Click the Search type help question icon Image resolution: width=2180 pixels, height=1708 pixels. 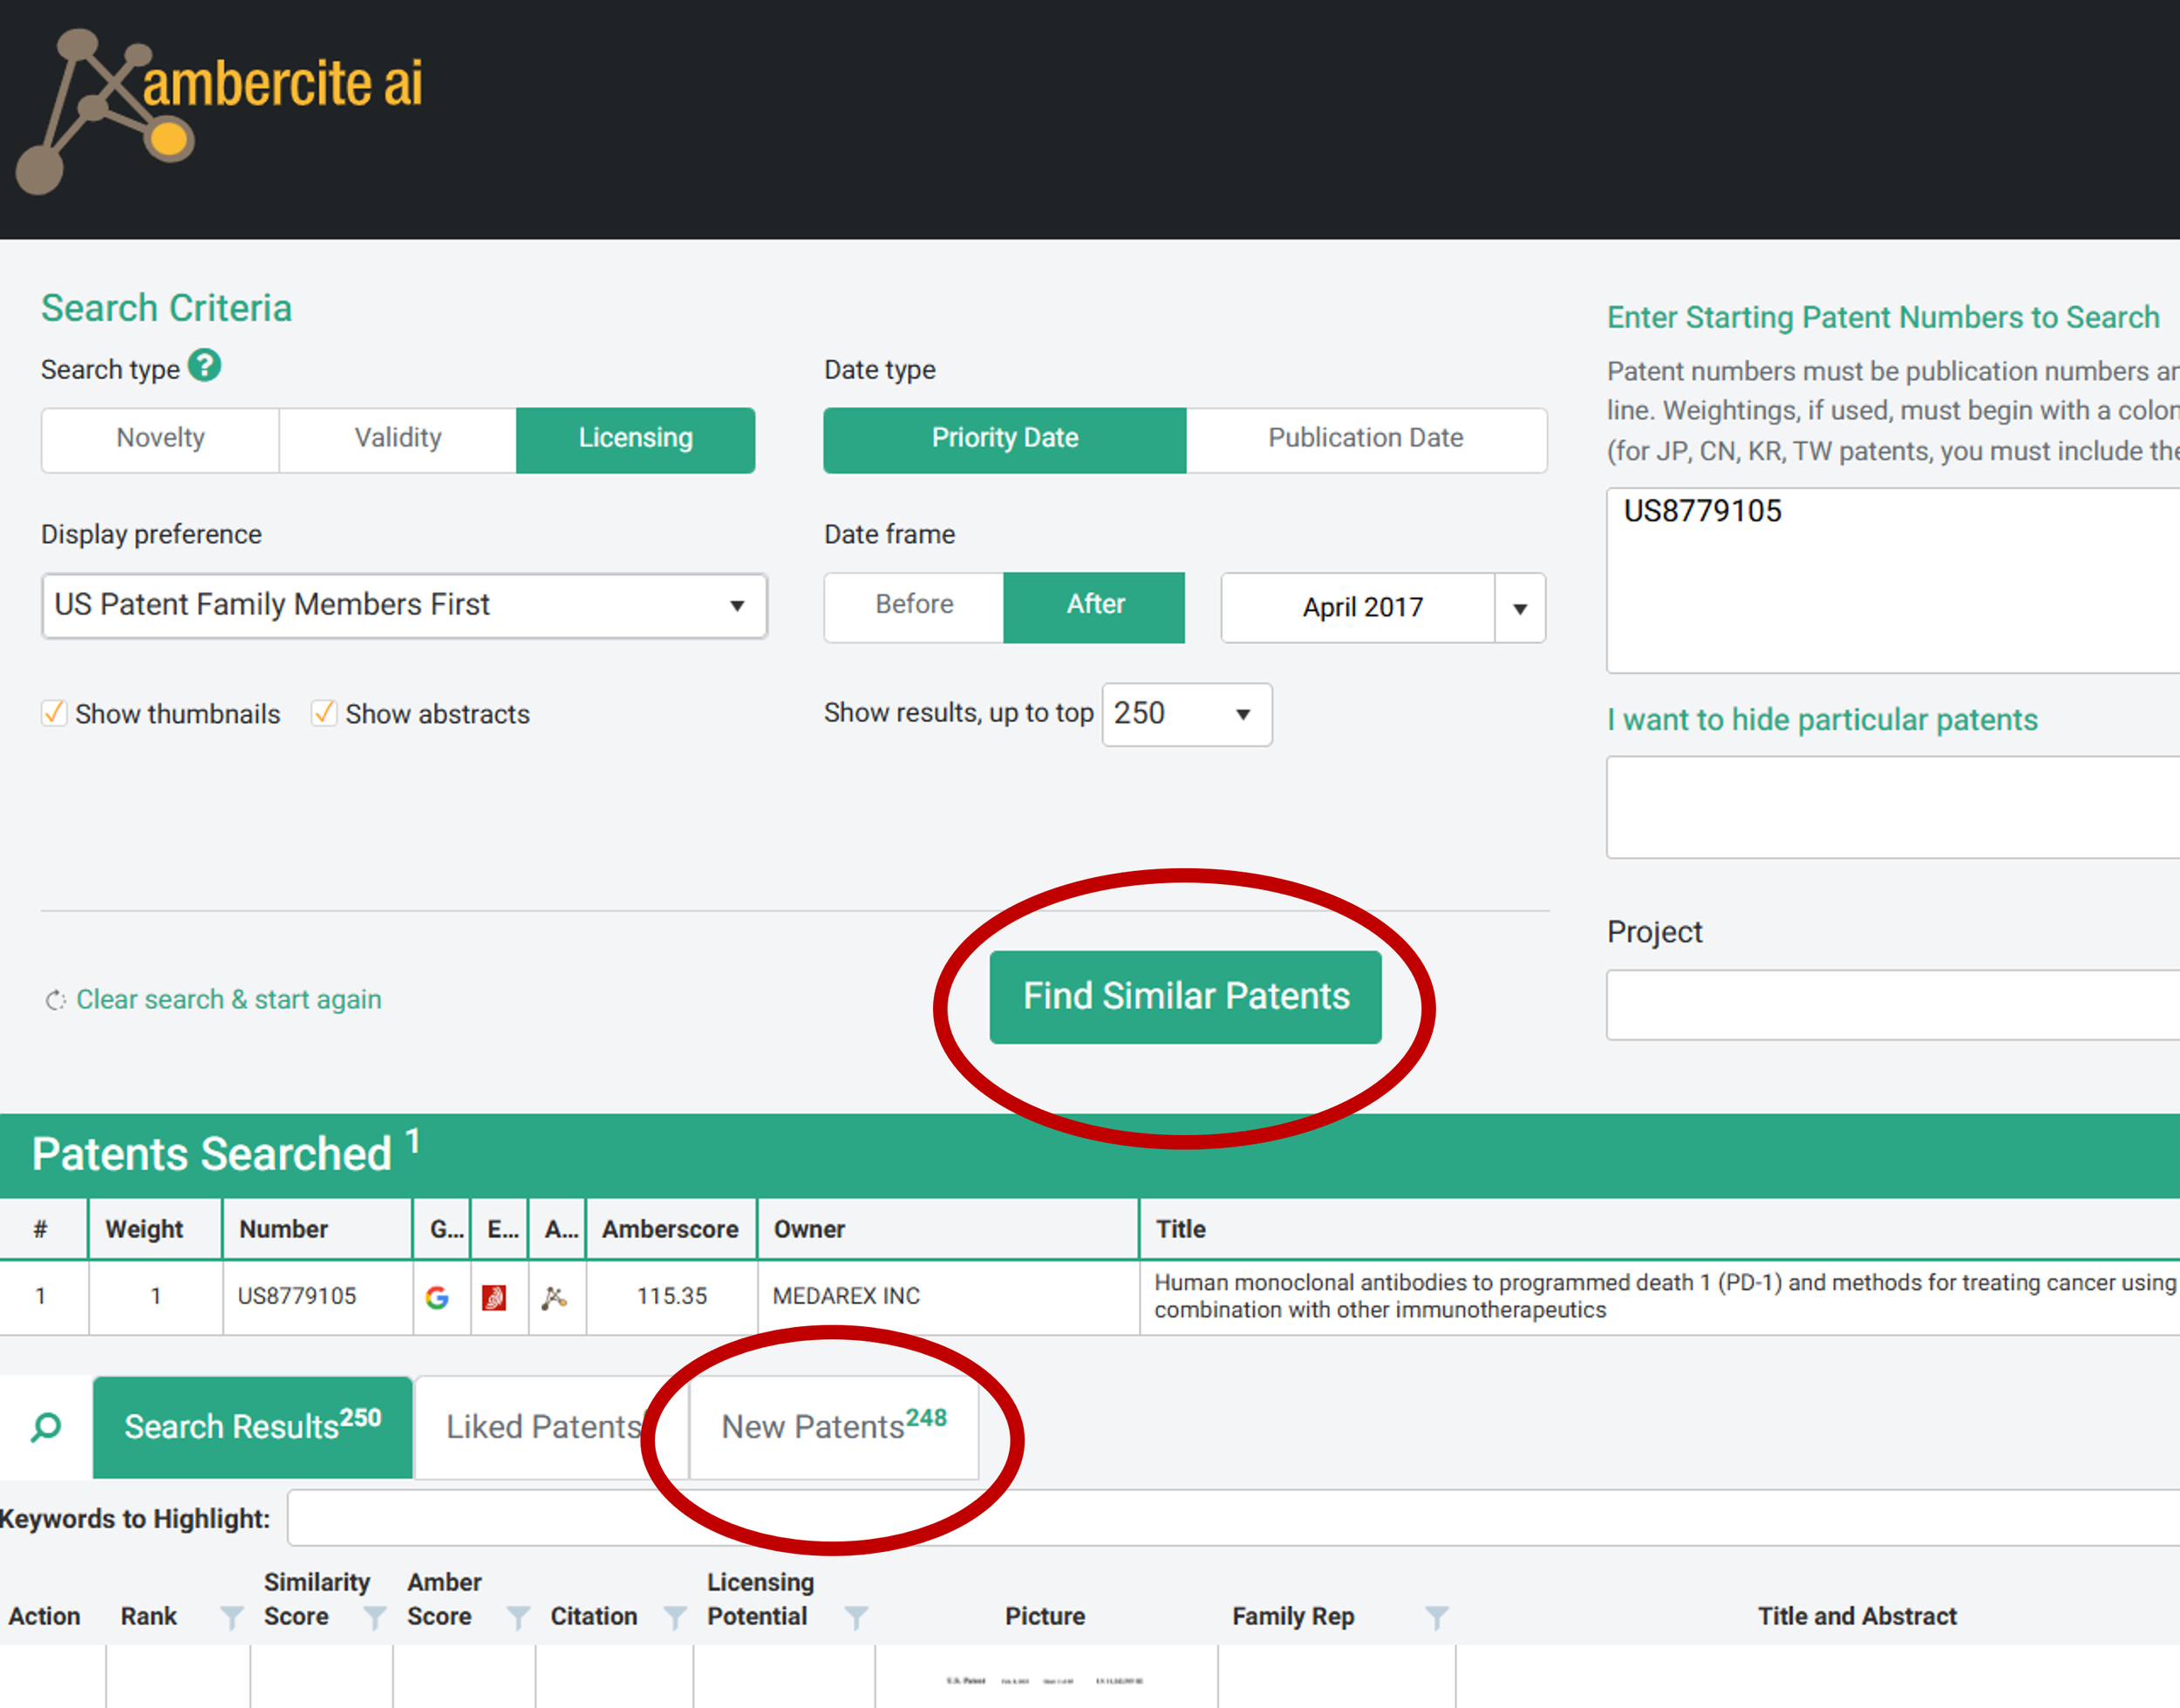coord(204,366)
